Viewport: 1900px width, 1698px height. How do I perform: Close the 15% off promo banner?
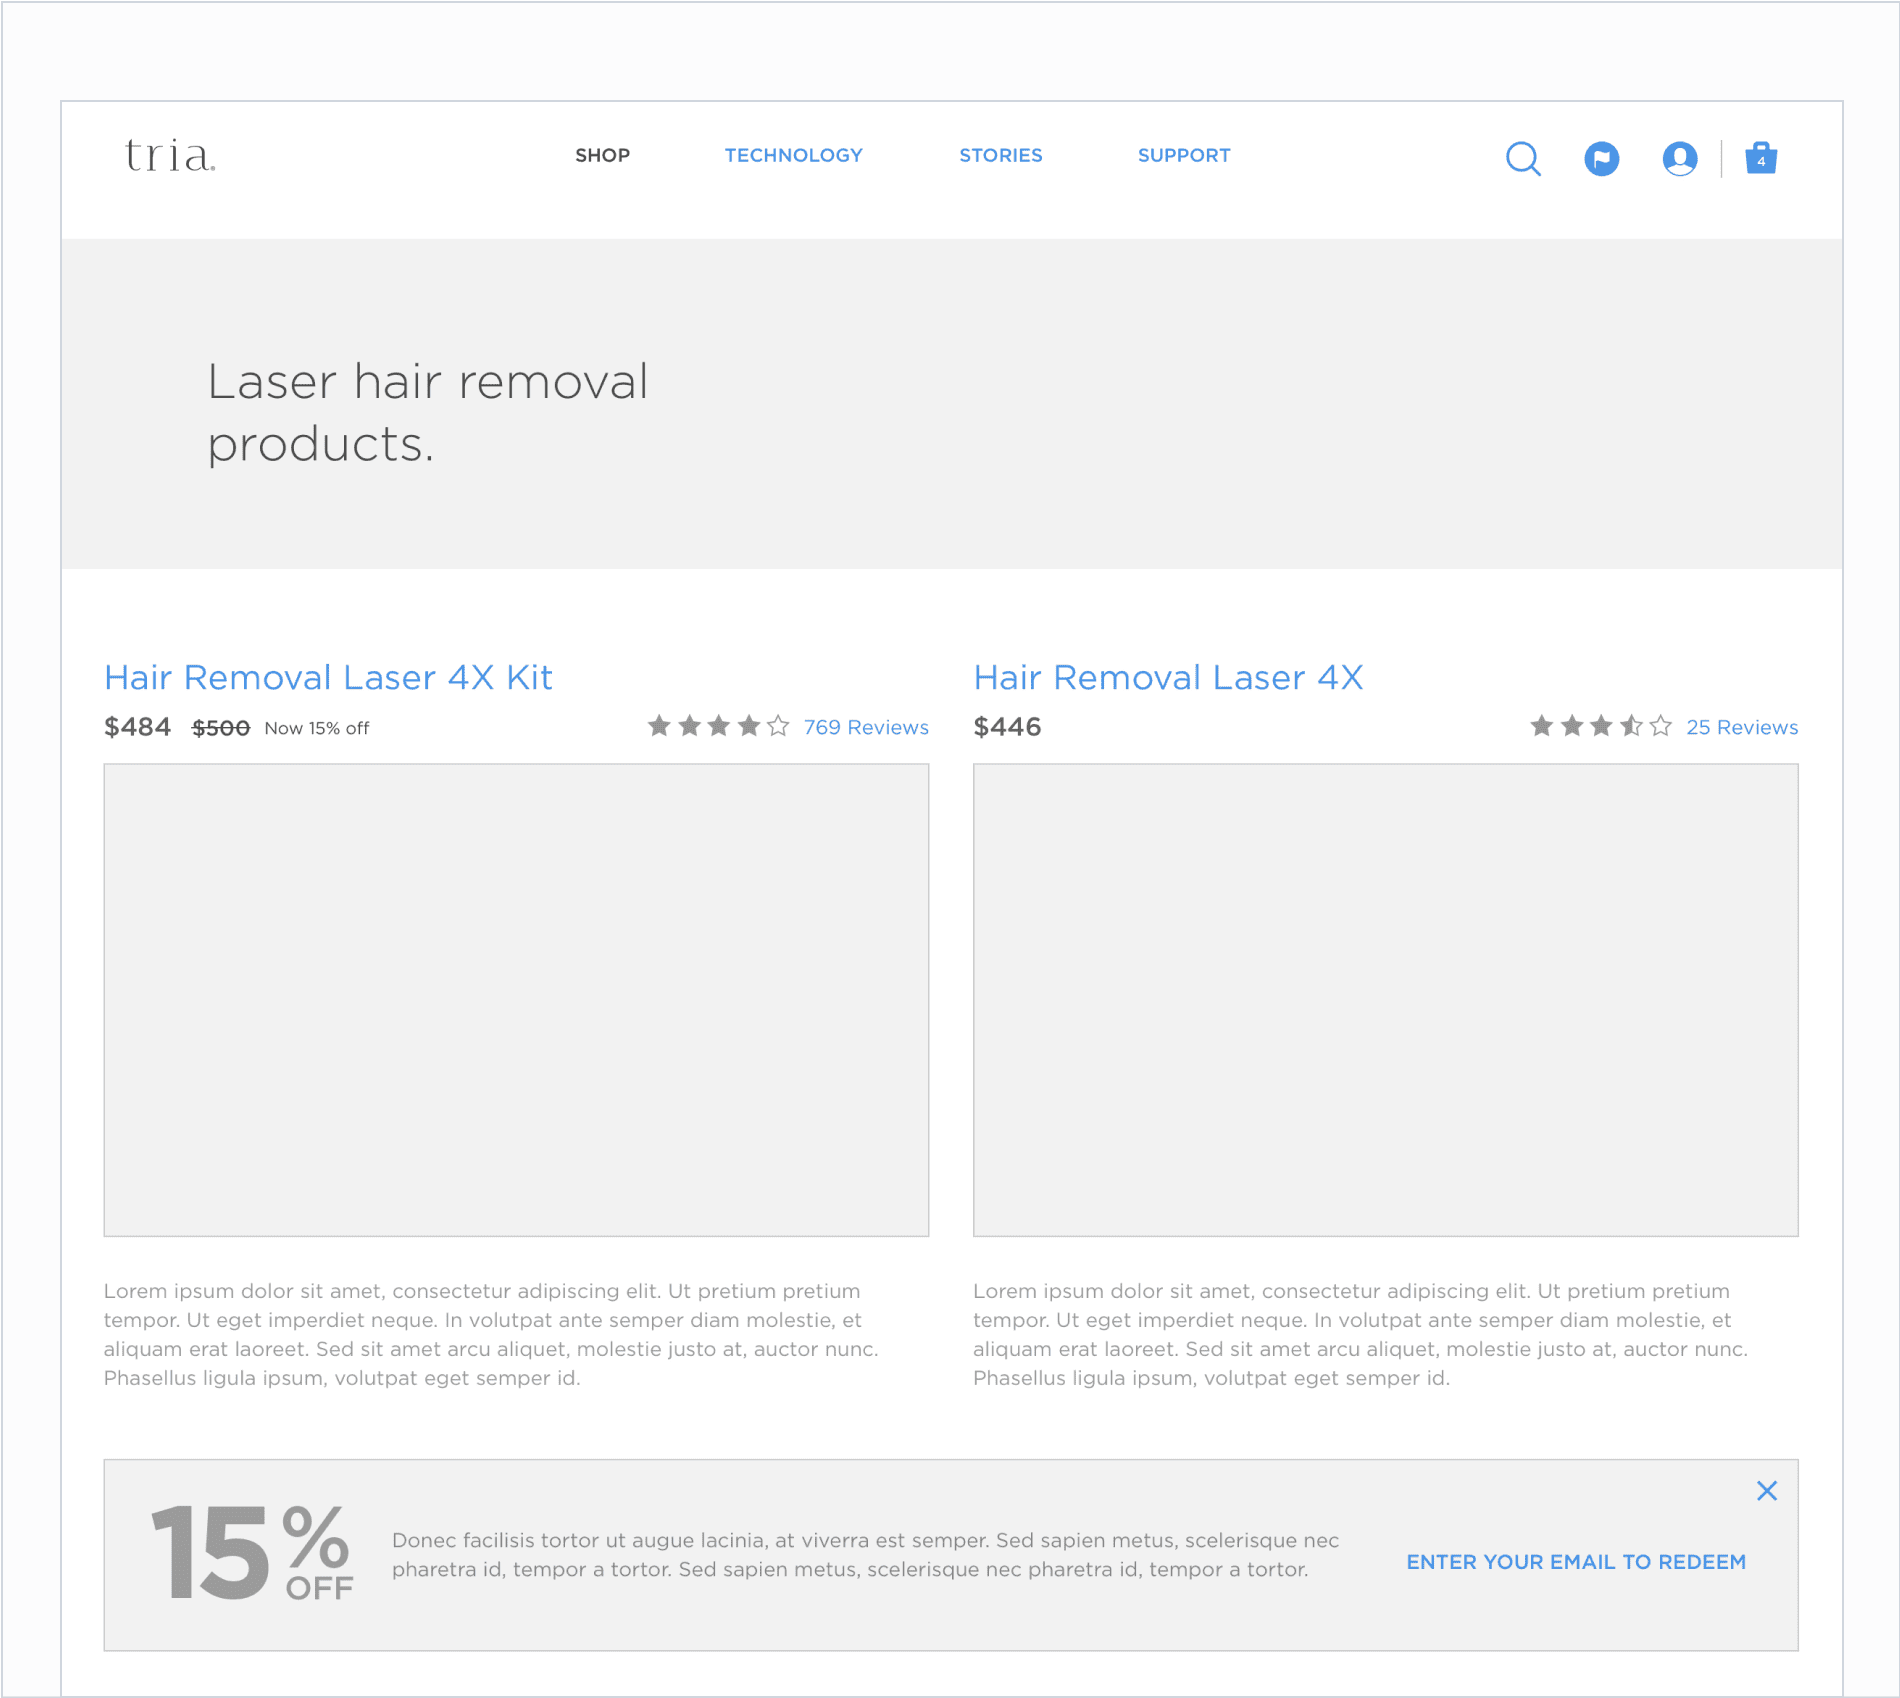(x=1767, y=1491)
